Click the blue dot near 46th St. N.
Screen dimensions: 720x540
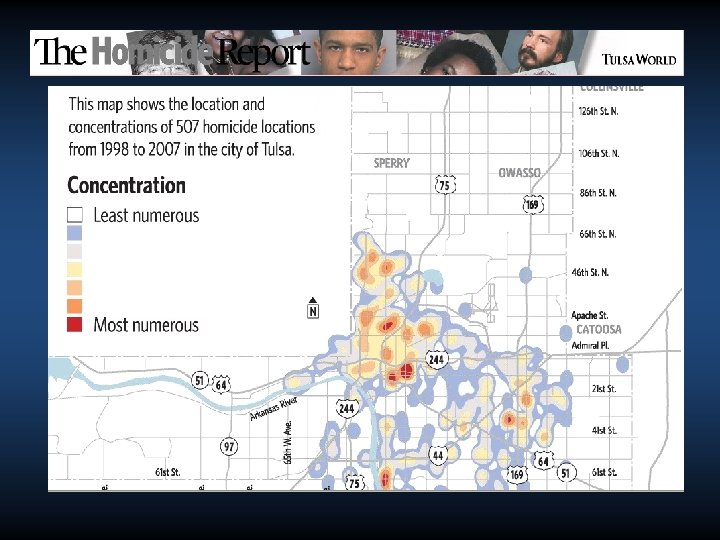click(525, 275)
